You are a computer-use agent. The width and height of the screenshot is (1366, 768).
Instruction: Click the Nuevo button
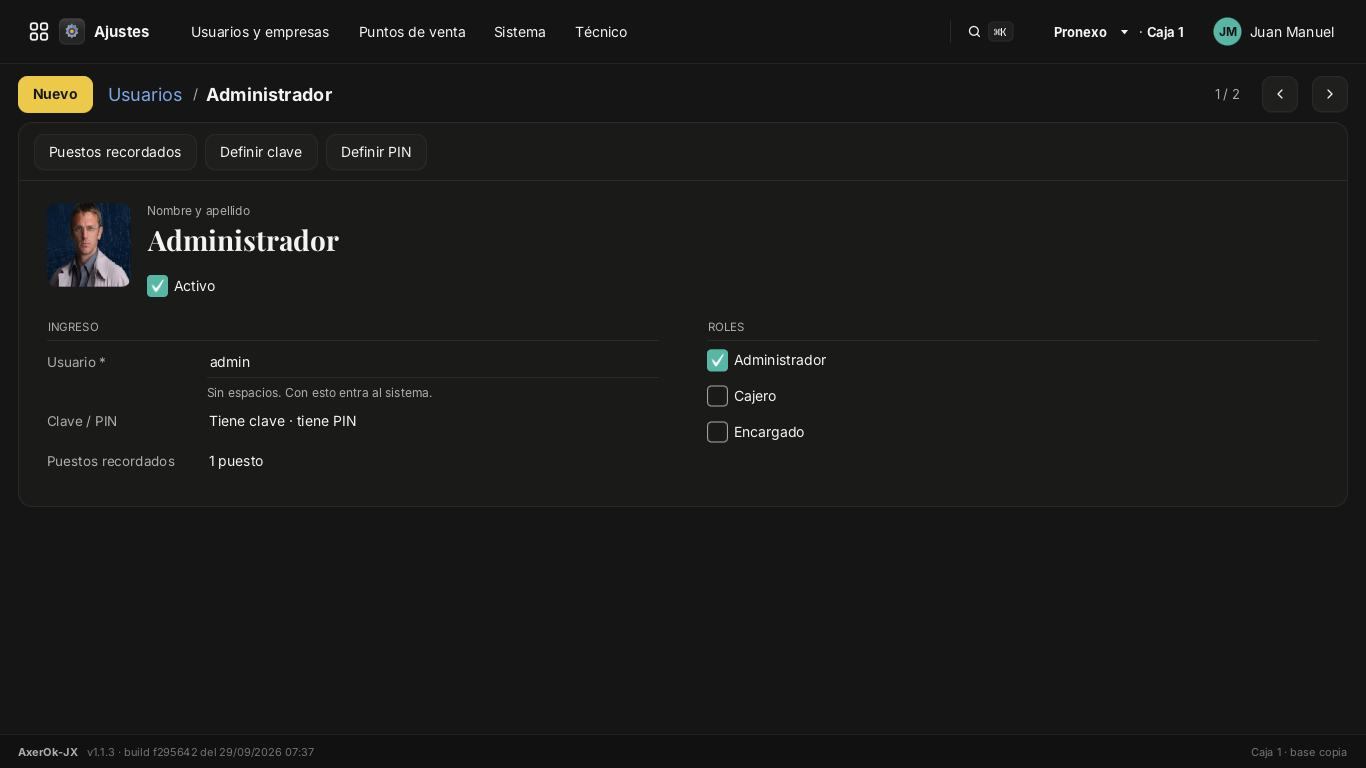click(55, 94)
